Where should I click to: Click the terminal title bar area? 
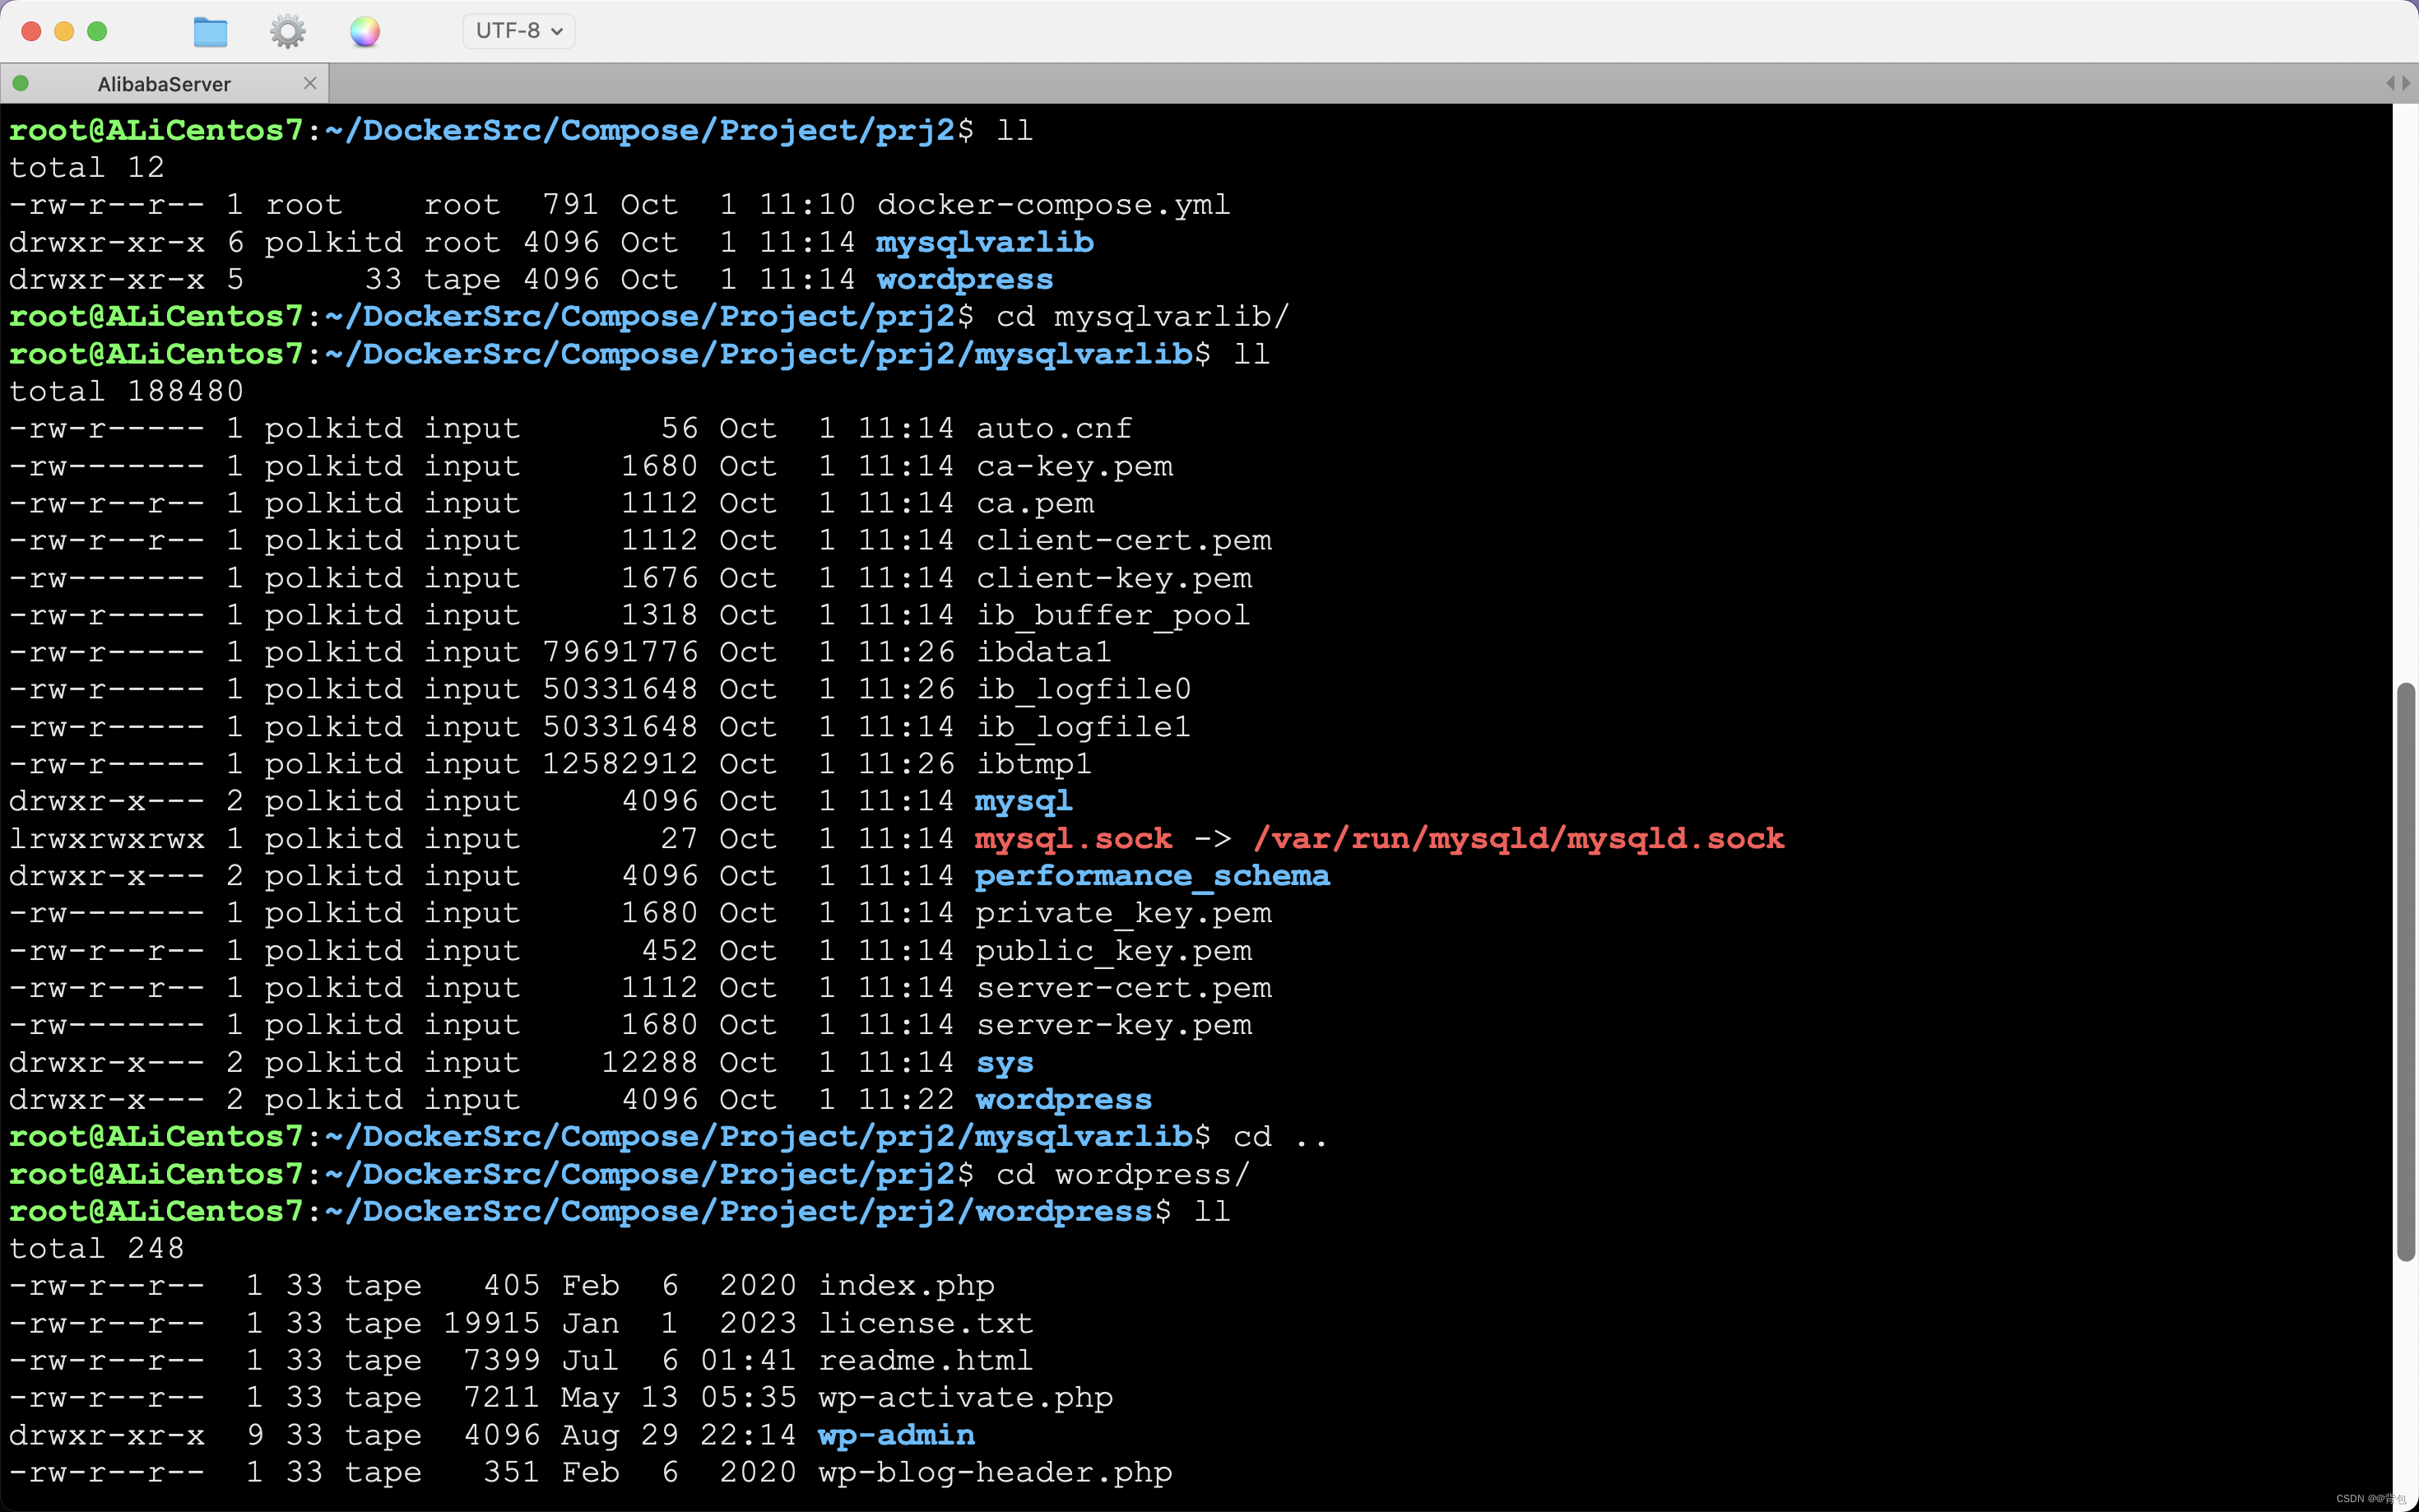tap(1209, 30)
